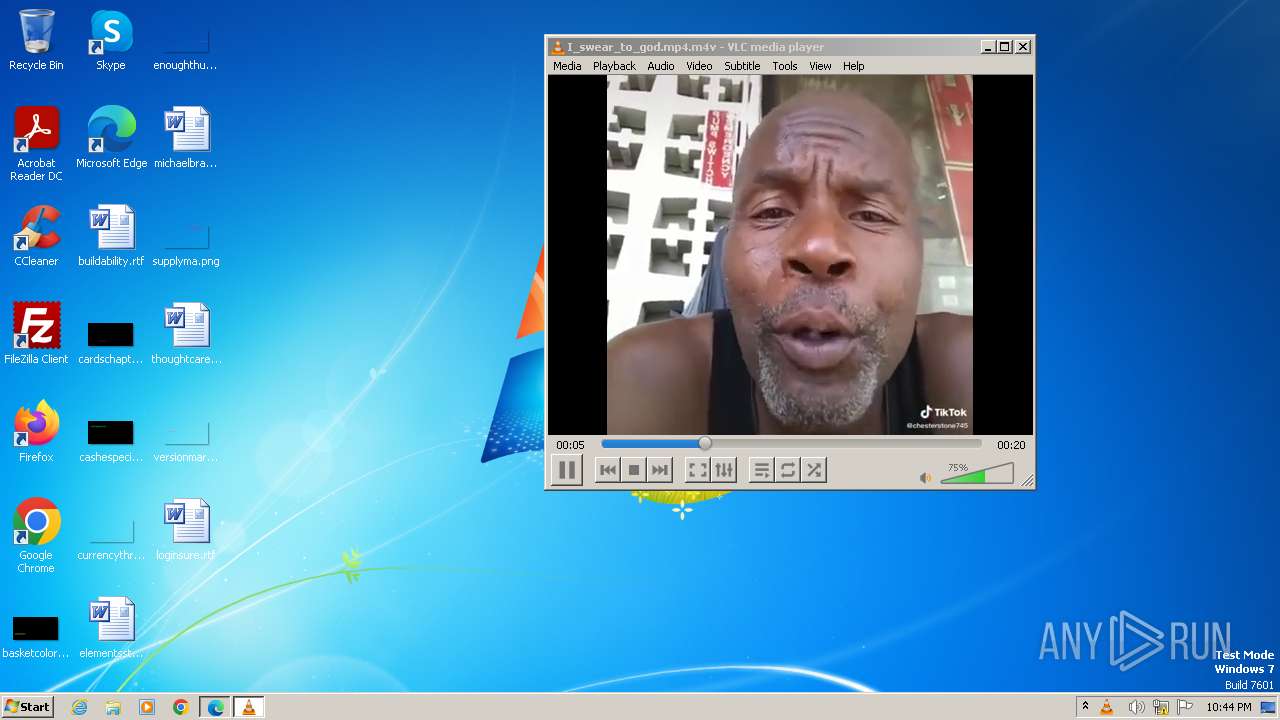Open Chrome from the taskbar
Screen dimensions: 1280x720
(x=180, y=707)
